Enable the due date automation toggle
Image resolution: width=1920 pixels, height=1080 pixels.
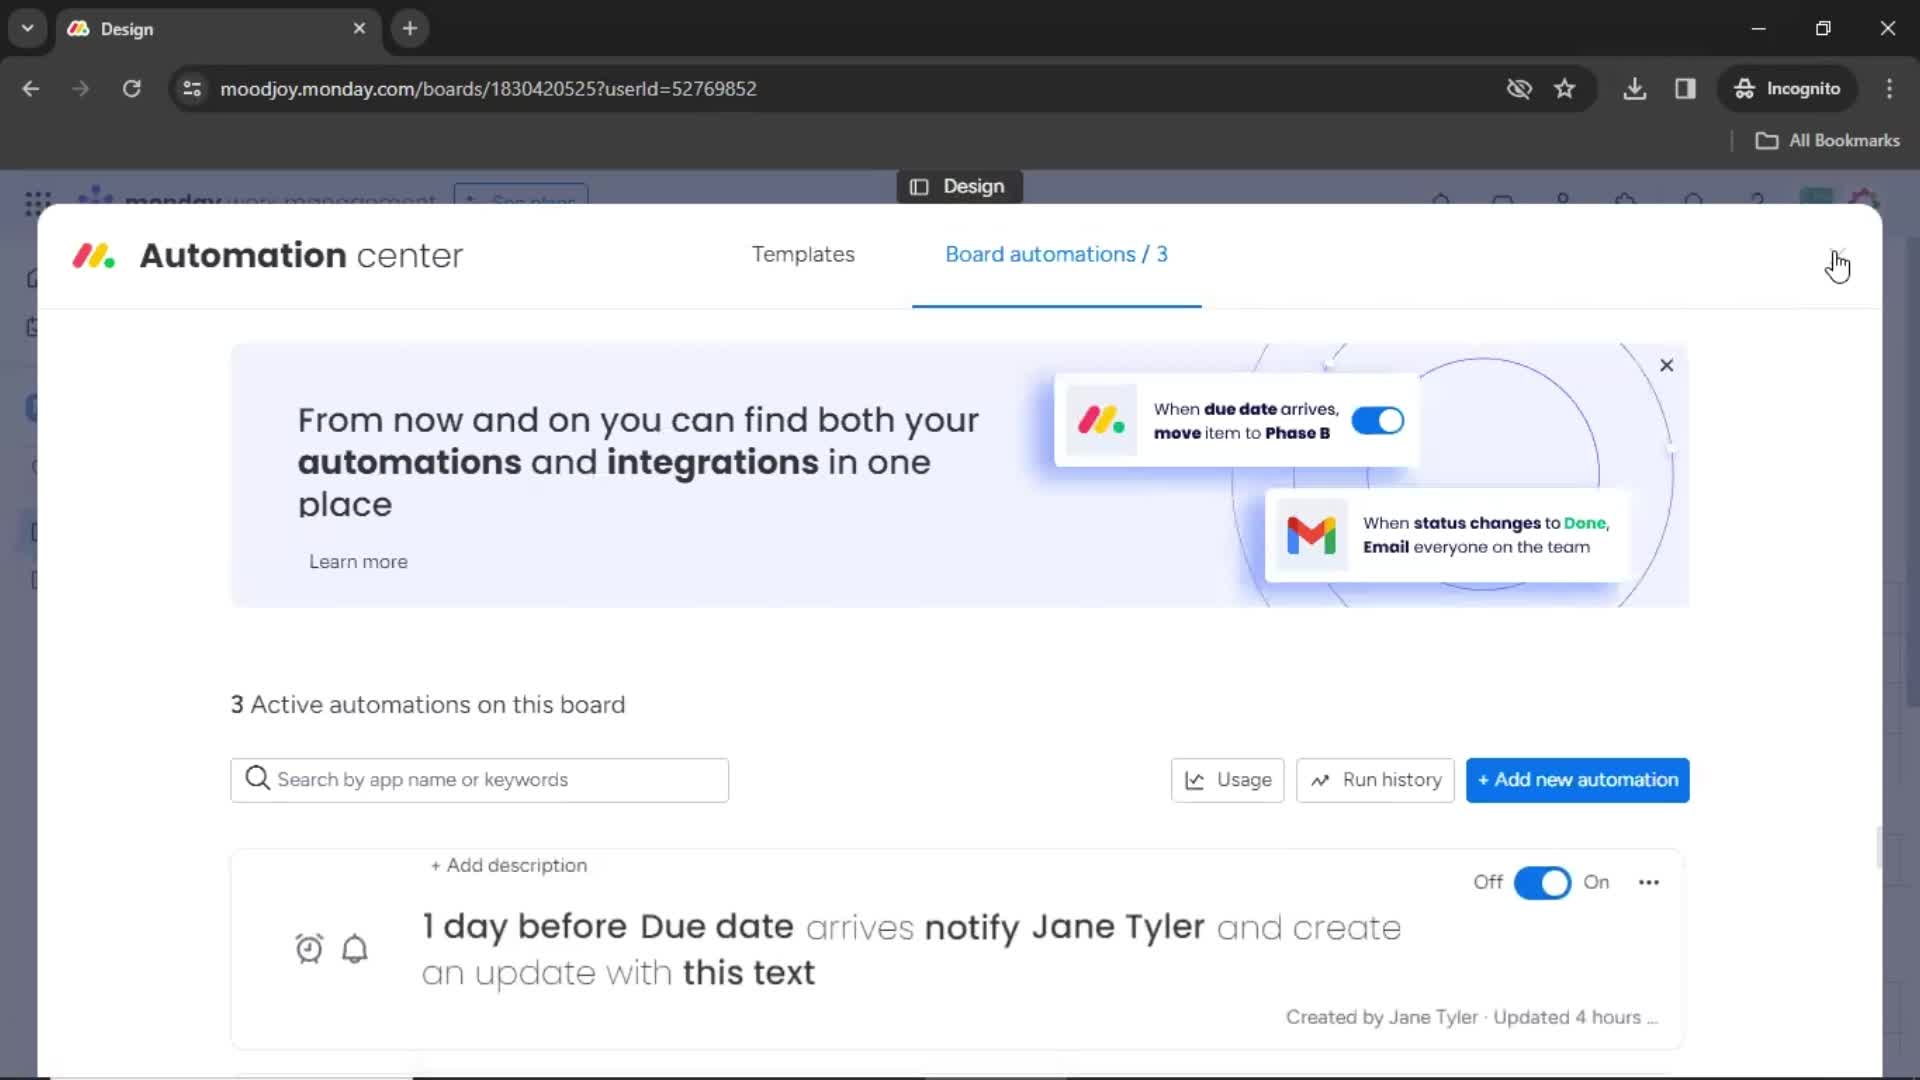[1378, 419]
